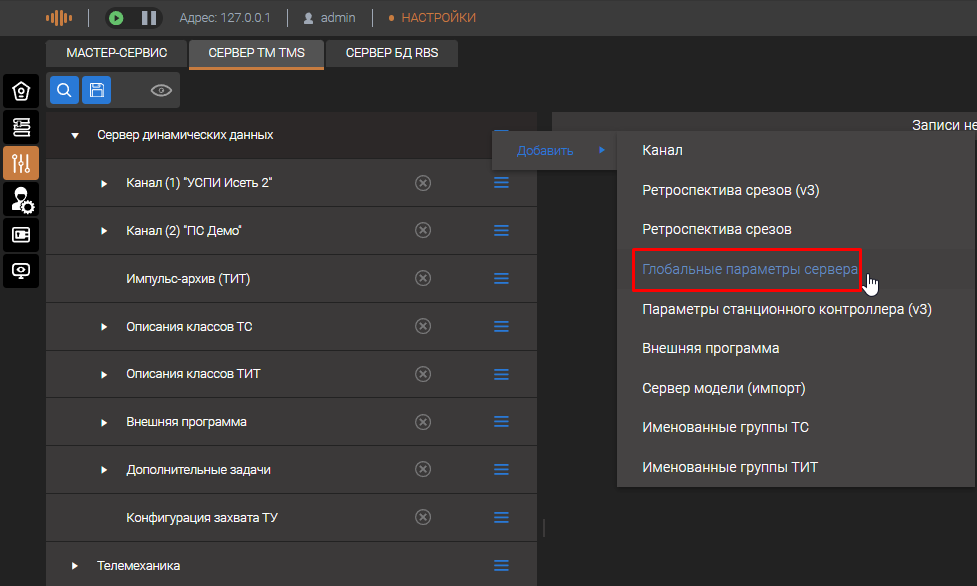Expand the Телемеханика tree node
977x586 pixels.
click(75, 566)
